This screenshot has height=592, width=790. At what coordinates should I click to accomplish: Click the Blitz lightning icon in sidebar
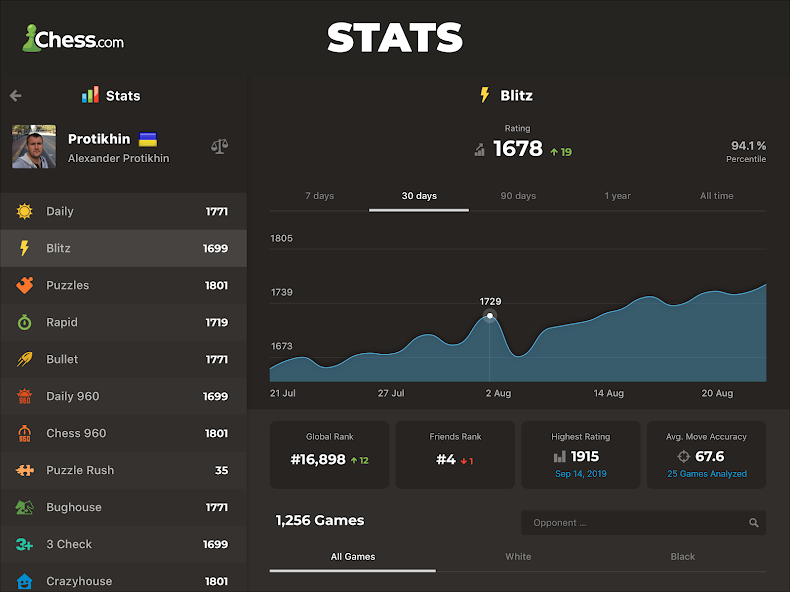coord(24,248)
